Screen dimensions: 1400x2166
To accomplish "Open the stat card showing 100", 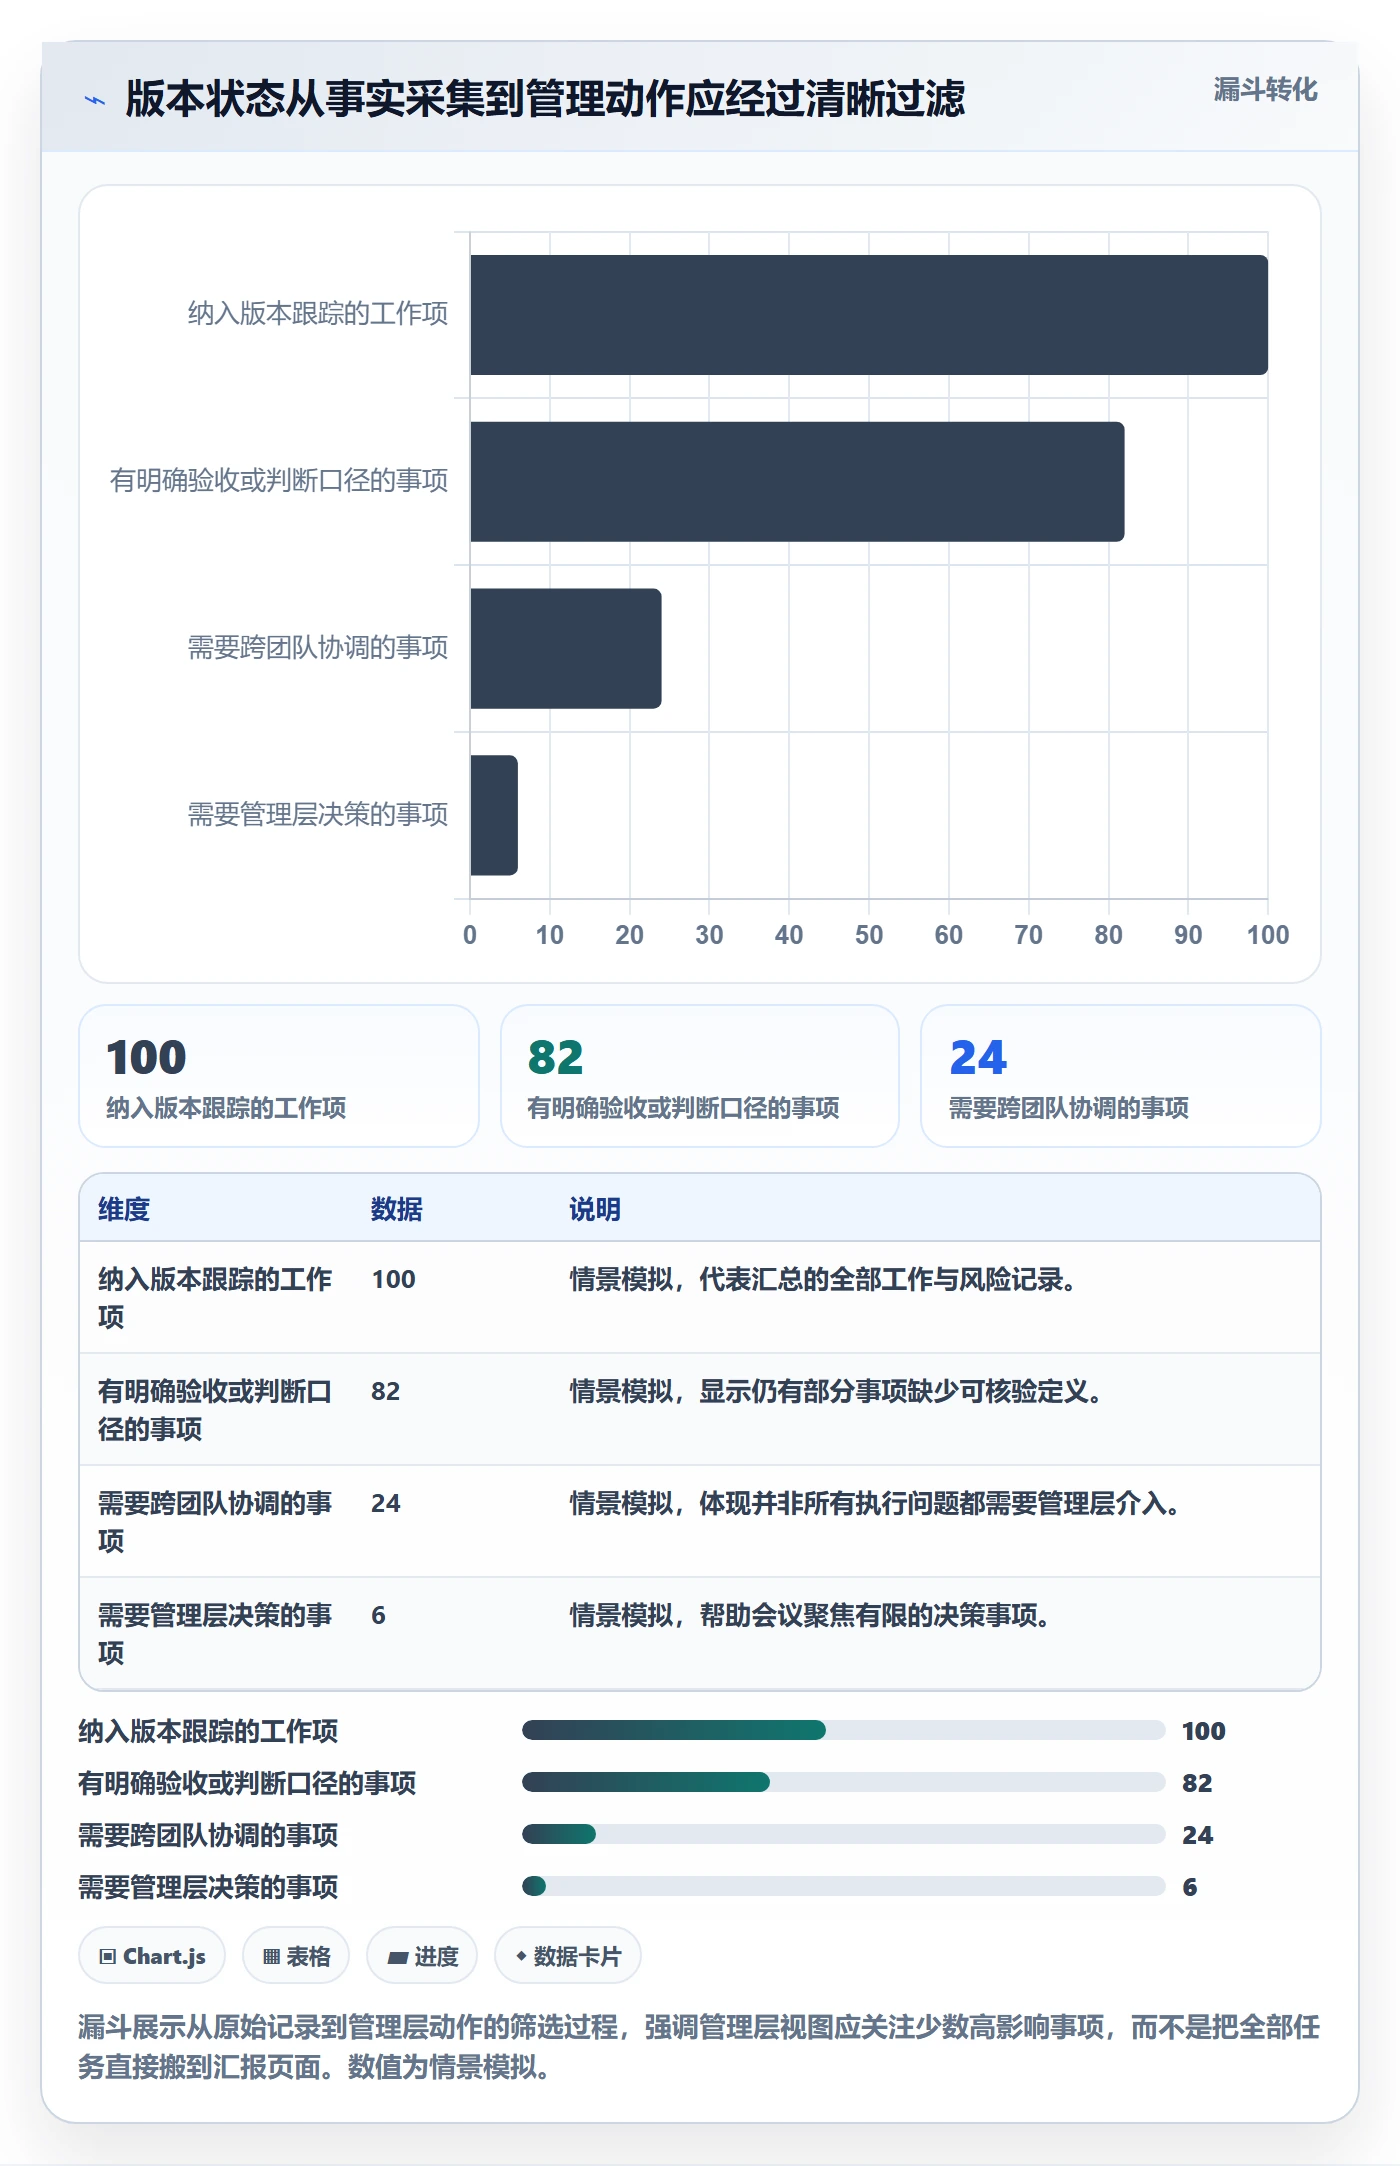I will click(279, 1076).
